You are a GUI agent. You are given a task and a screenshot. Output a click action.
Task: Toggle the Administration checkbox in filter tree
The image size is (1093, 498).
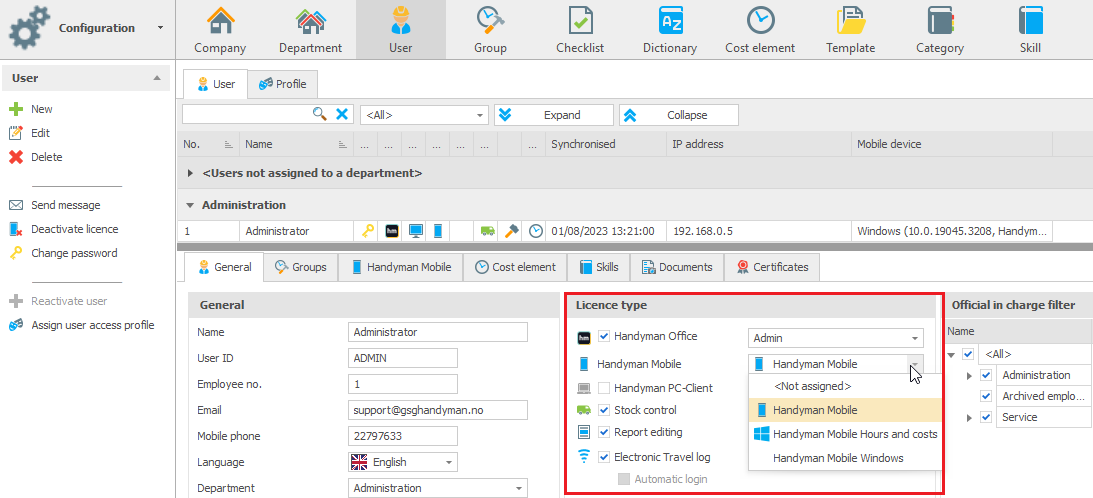[x=986, y=375]
